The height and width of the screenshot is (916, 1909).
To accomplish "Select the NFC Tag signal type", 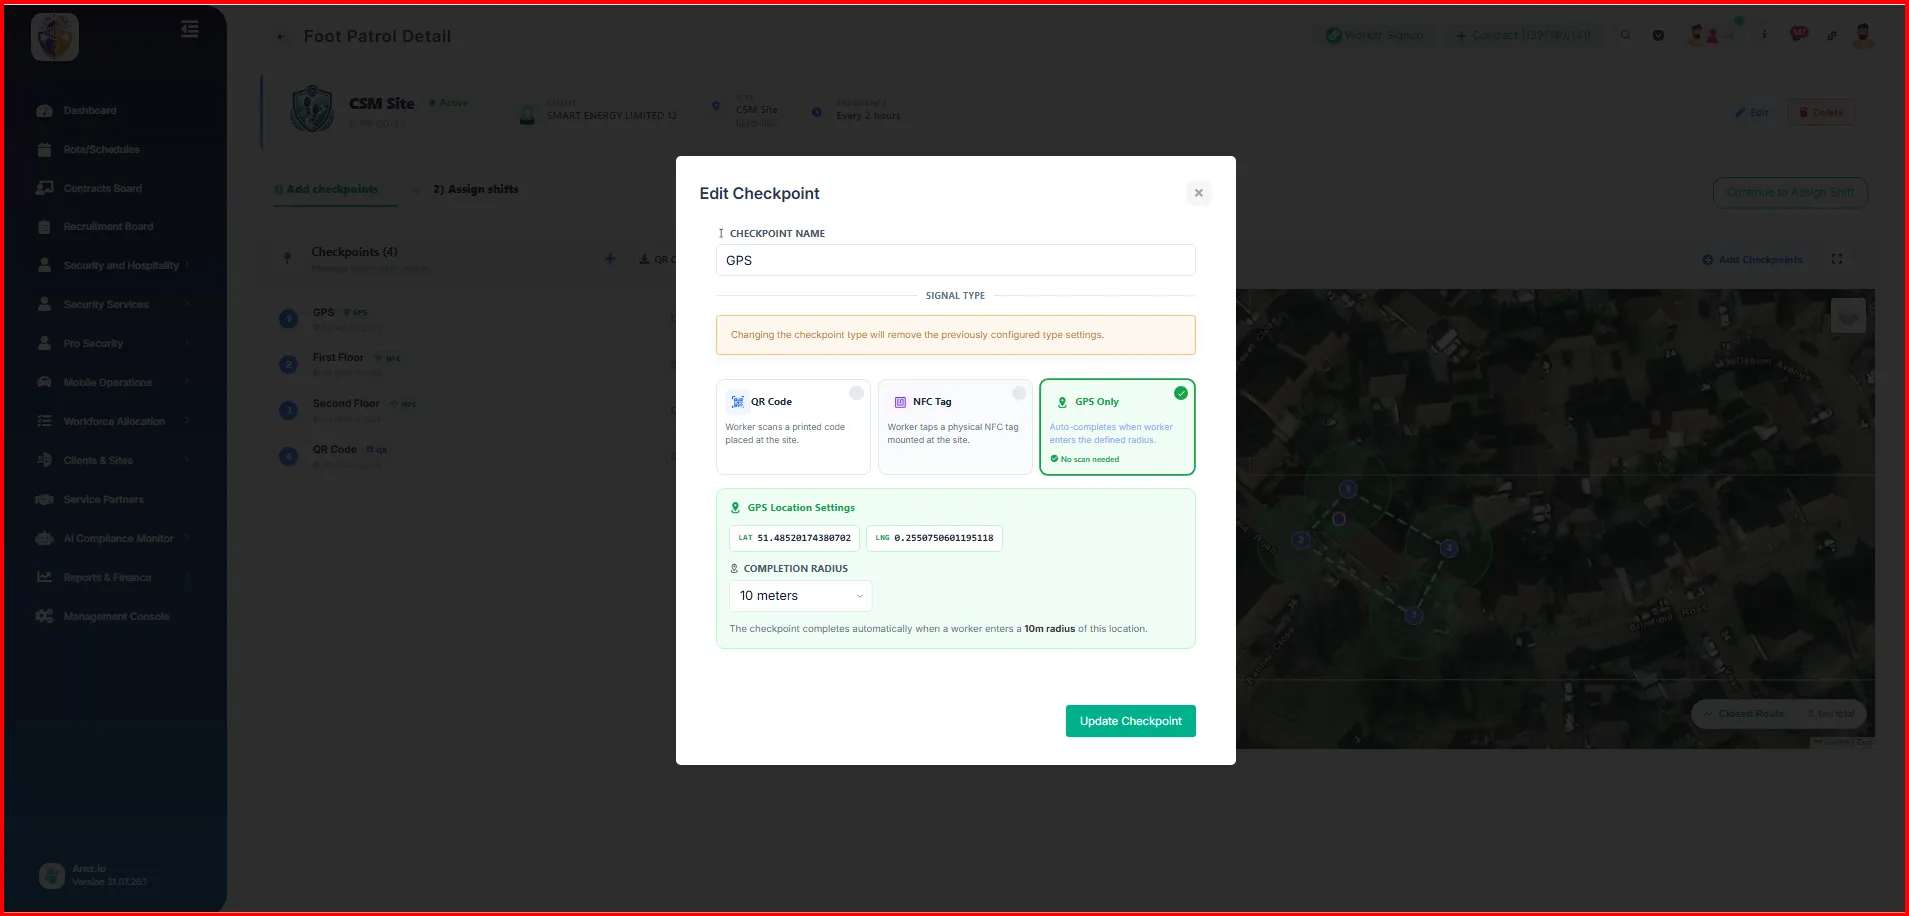I will tap(955, 427).
